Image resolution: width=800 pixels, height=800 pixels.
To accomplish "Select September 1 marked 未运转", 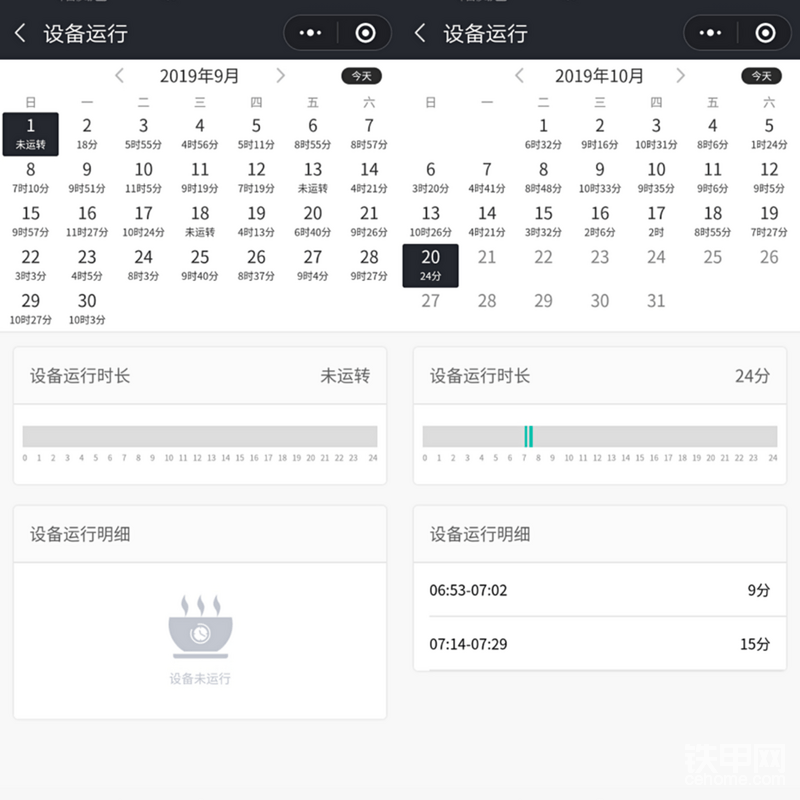I will pos(31,134).
